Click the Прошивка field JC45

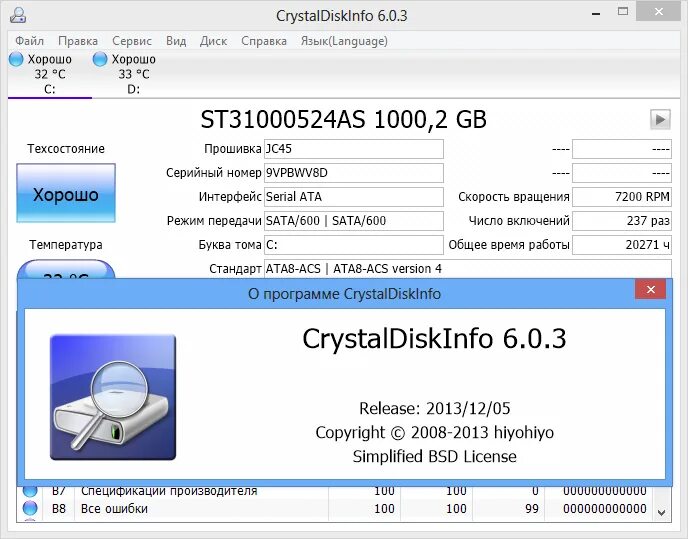[354, 149]
